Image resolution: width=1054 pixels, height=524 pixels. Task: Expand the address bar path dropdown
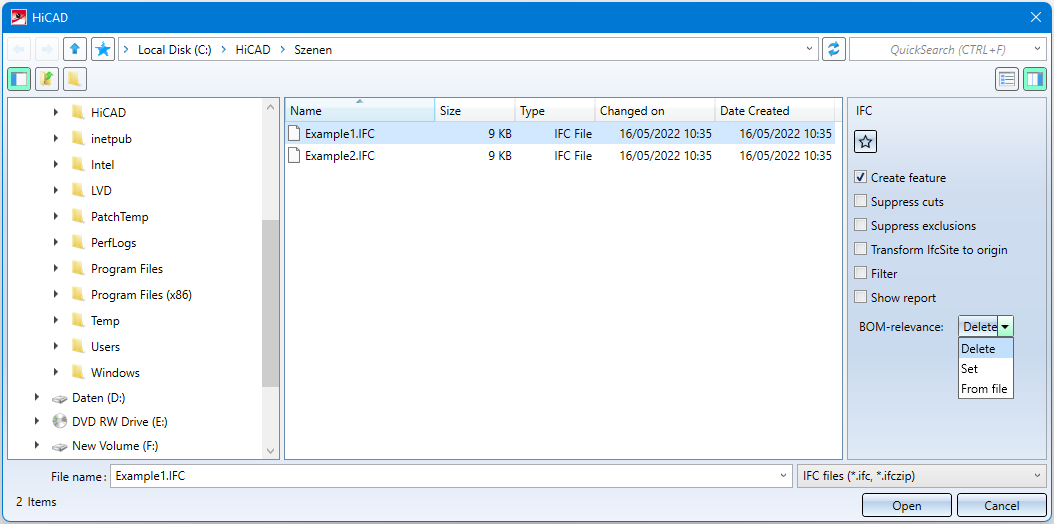810,49
